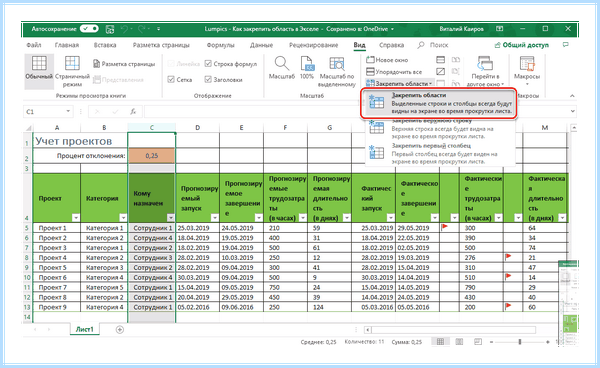The image size is (600, 368).
Task: Open Новое окно for this workbook
Action: tap(387, 60)
